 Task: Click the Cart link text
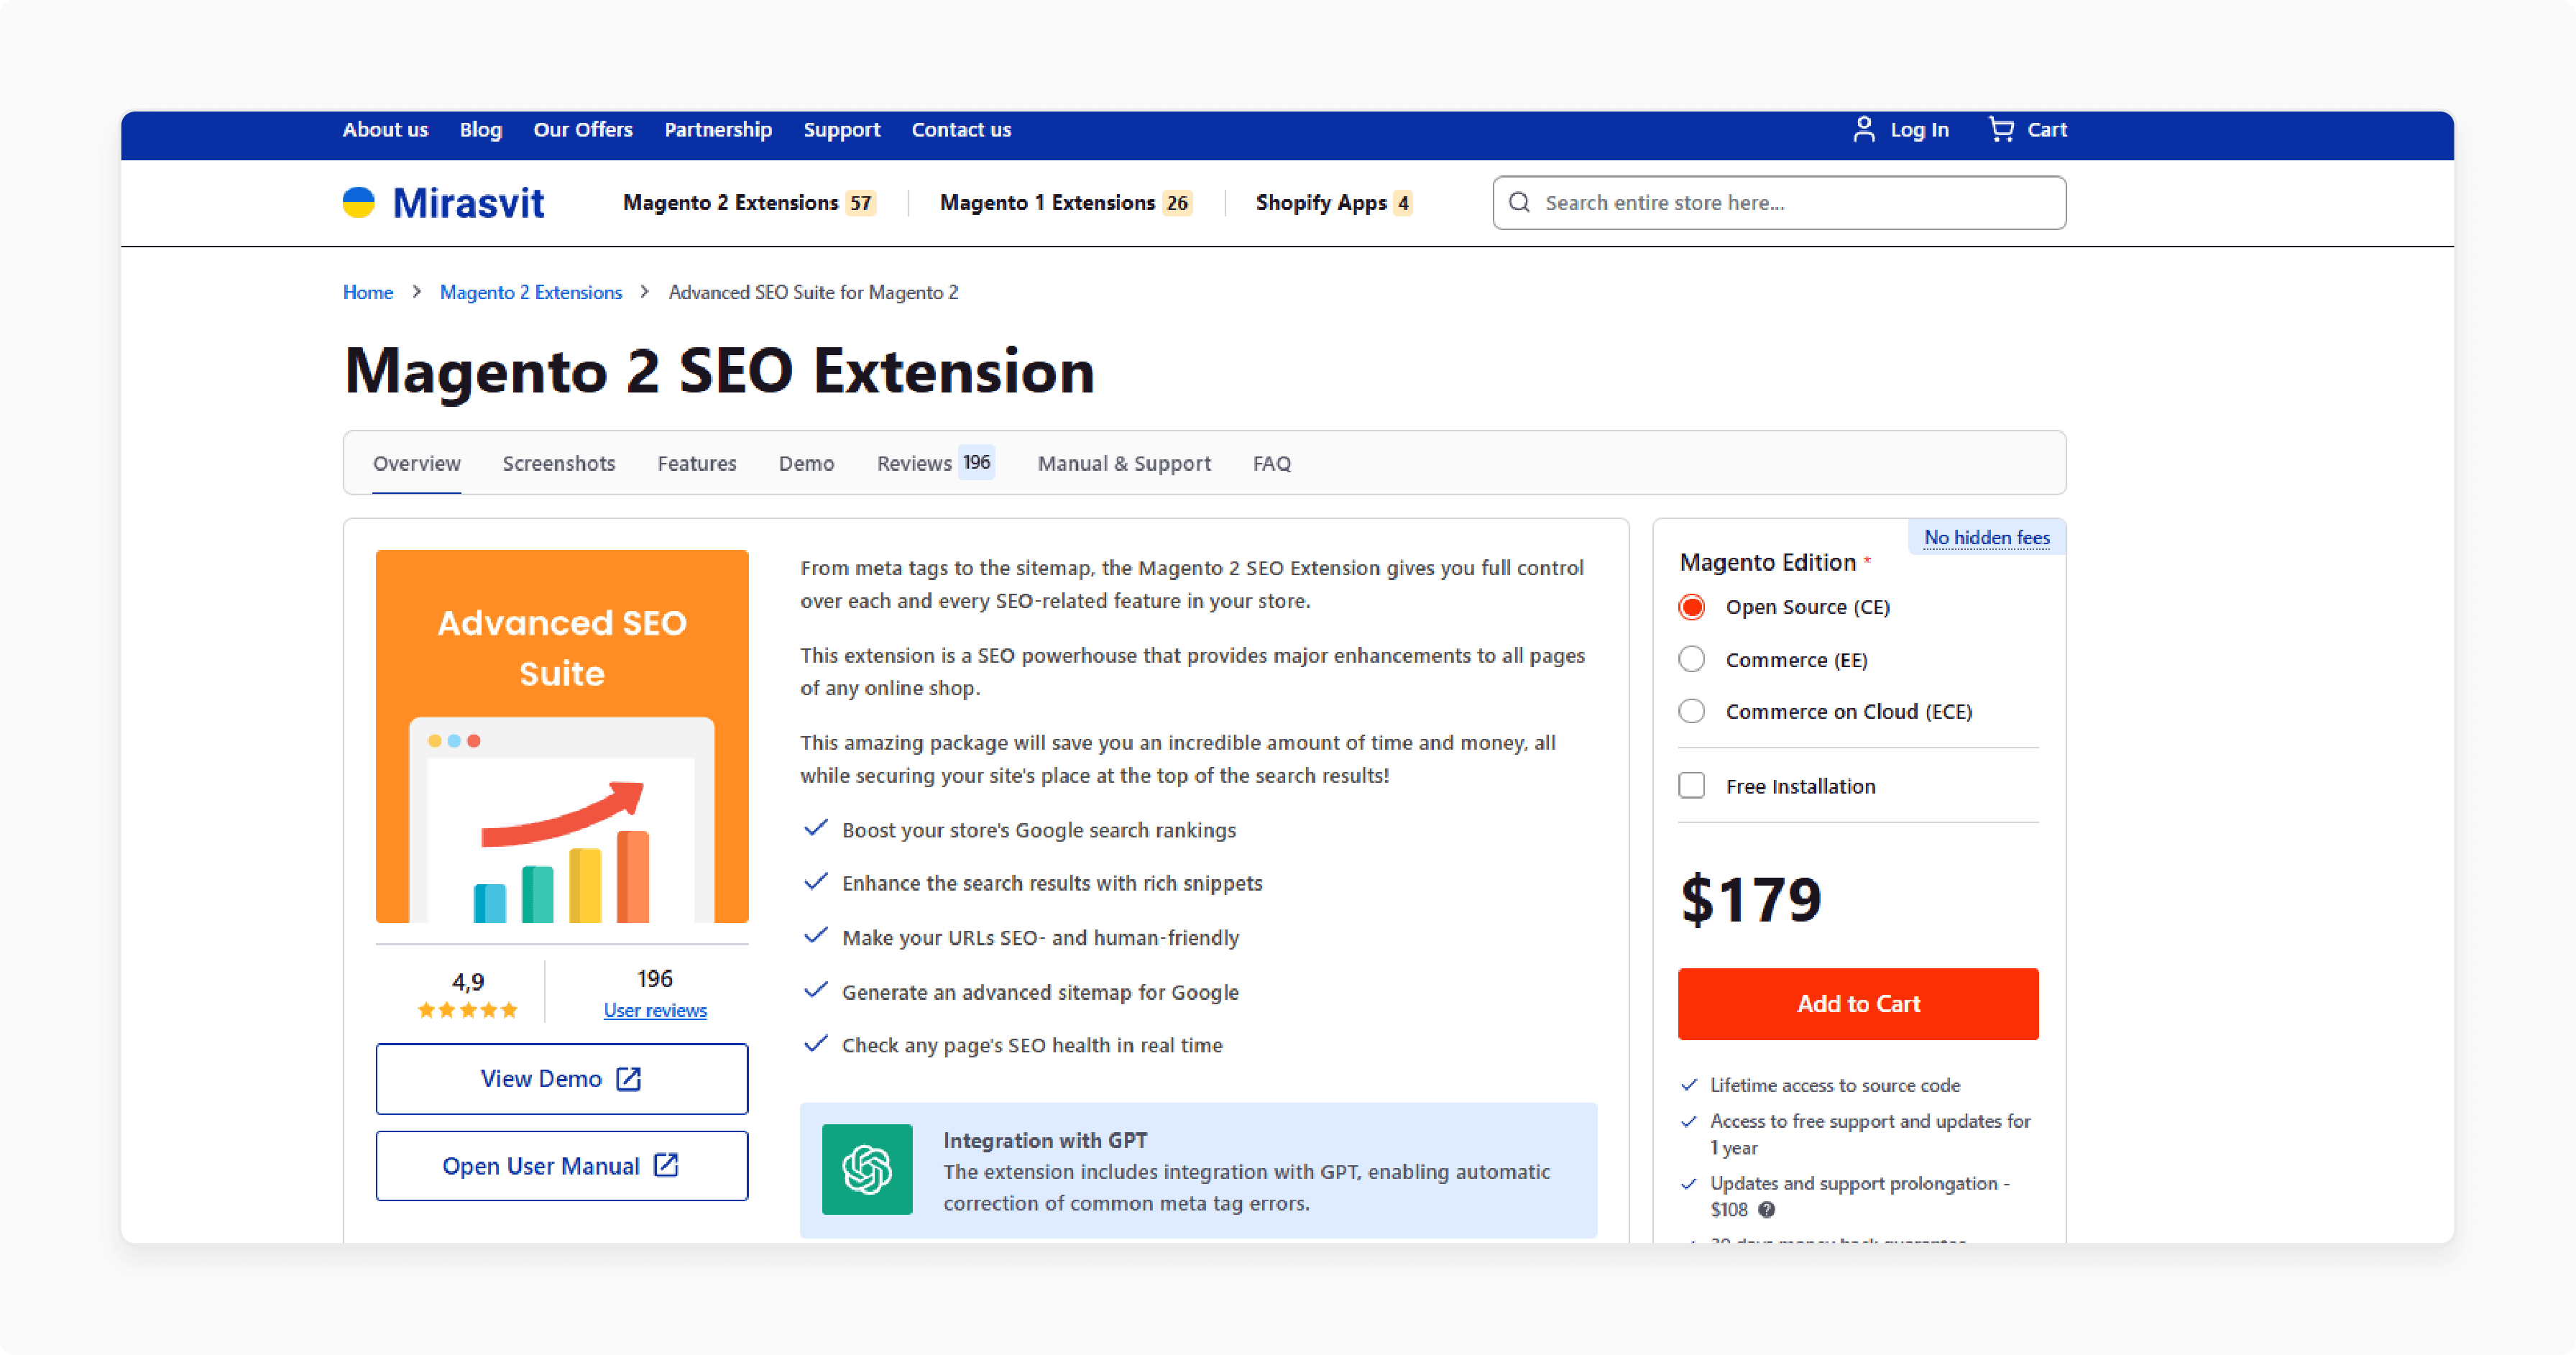[x=2047, y=129]
